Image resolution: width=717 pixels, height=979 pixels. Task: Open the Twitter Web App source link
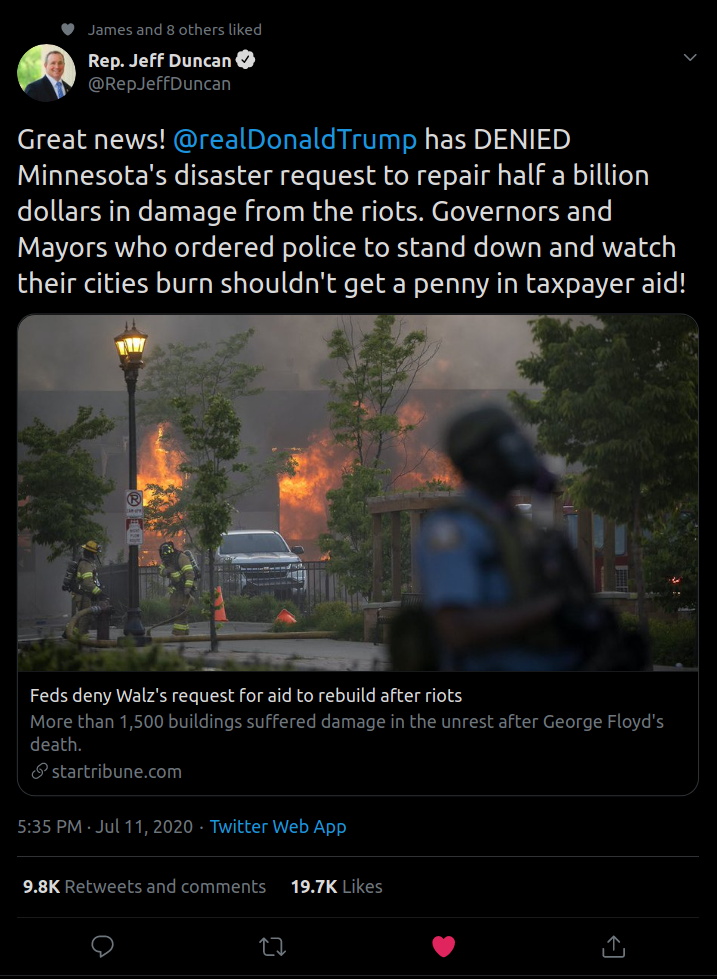click(x=278, y=827)
